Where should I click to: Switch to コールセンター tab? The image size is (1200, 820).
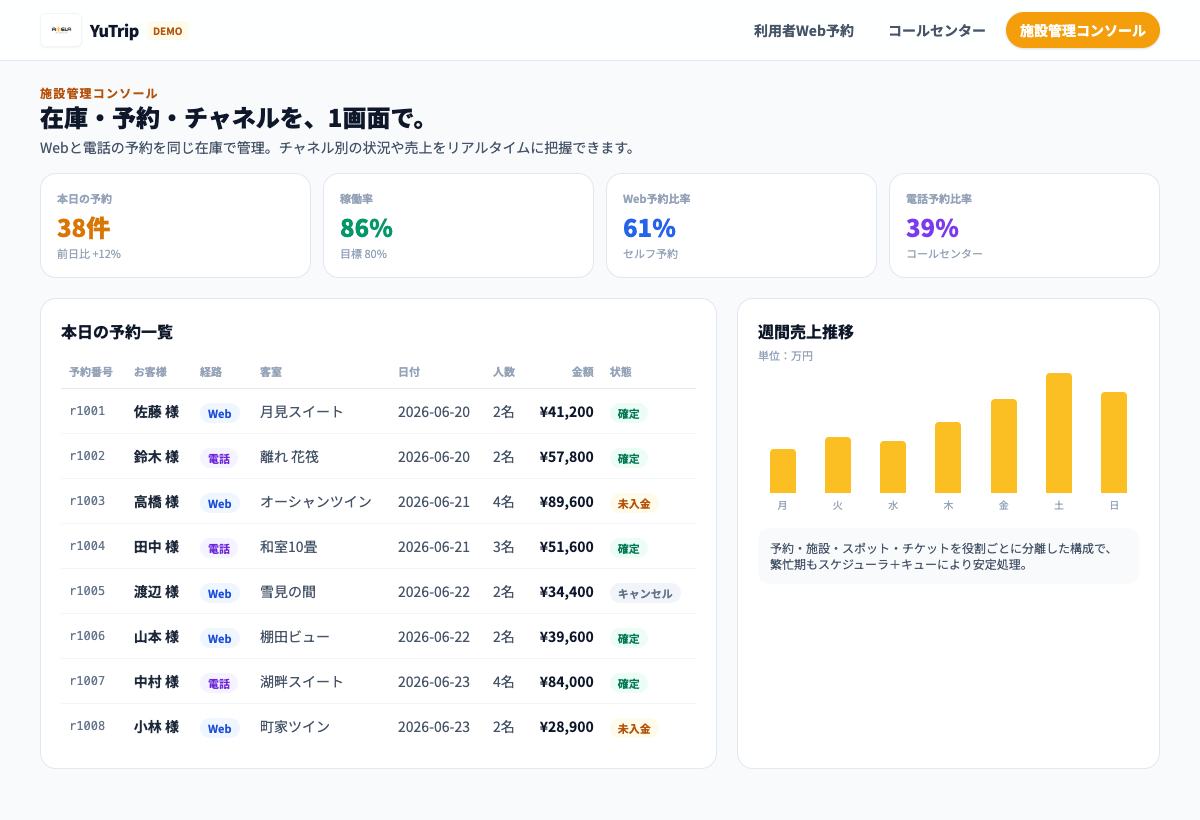click(937, 30)
